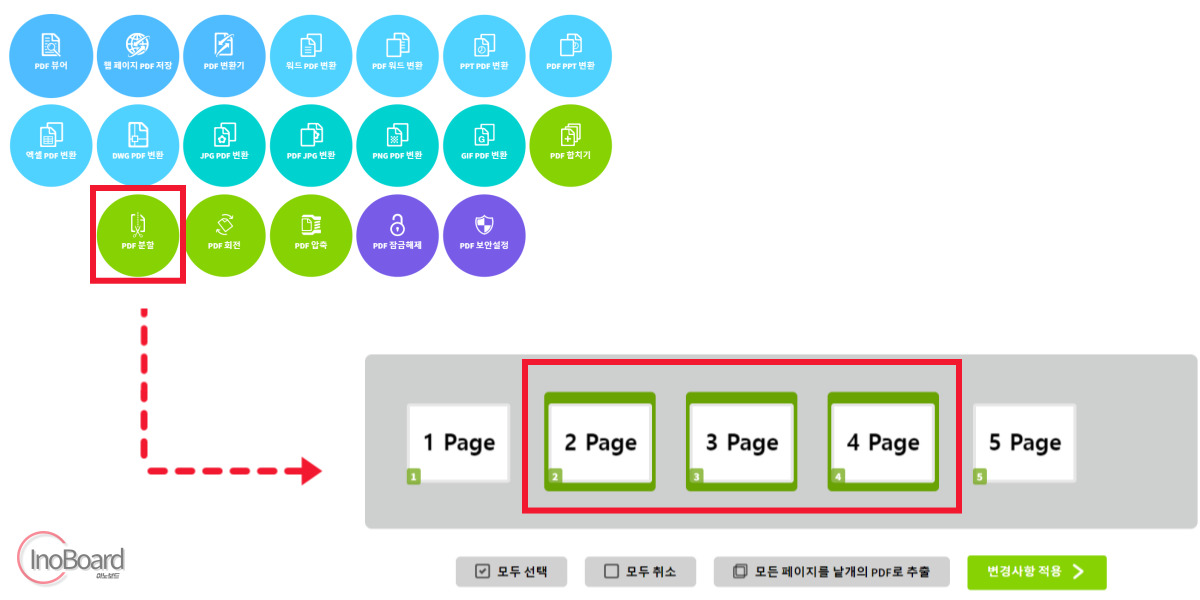Select the 1 Page thumbnail
The image size is (1200, 600).
458,443
